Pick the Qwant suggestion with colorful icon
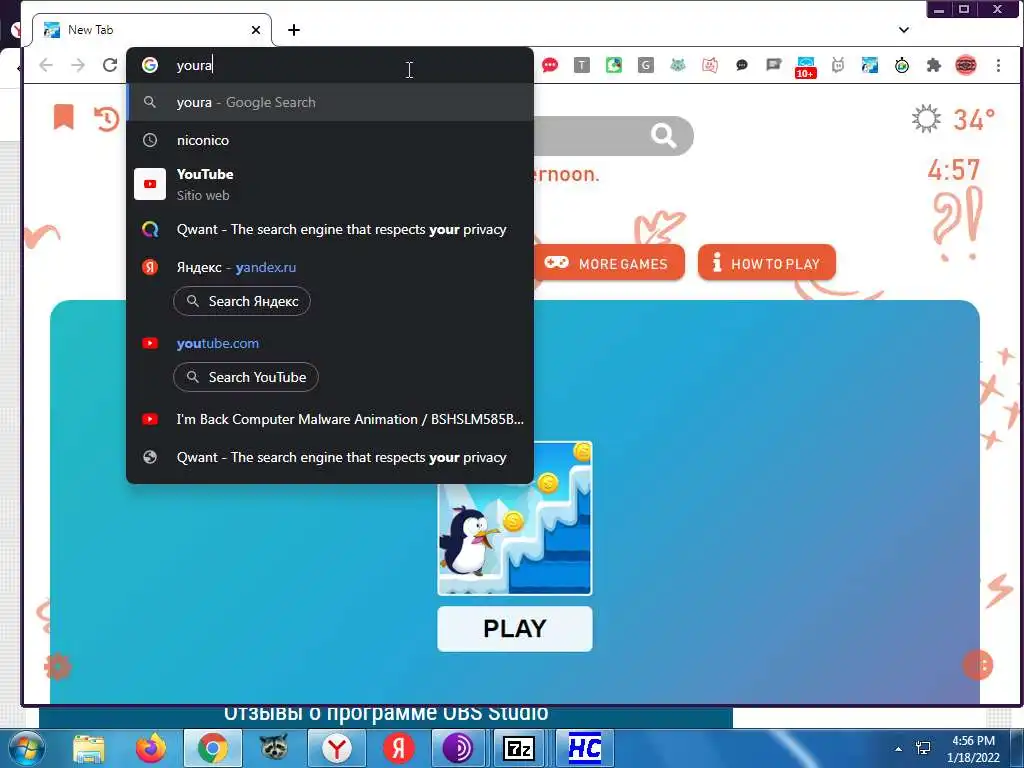This screenshot has height=768, width=1024. click(330, 229)
